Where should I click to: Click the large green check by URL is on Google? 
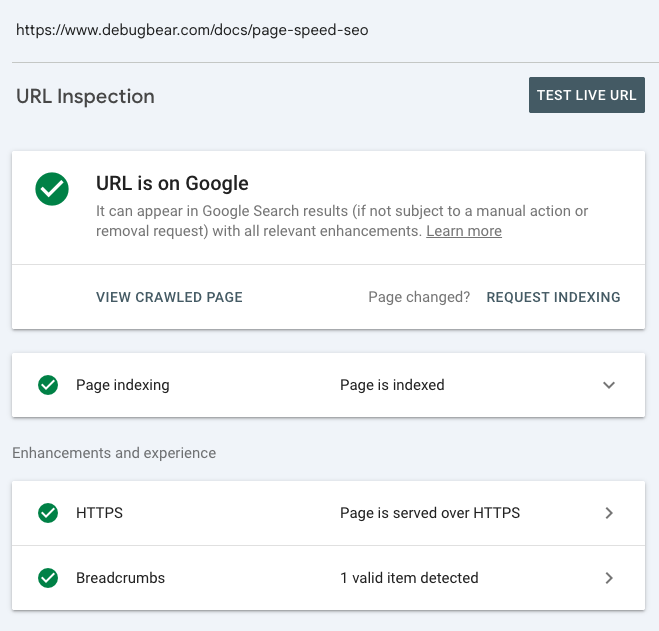pyautogui.click(x=52, y=189)
